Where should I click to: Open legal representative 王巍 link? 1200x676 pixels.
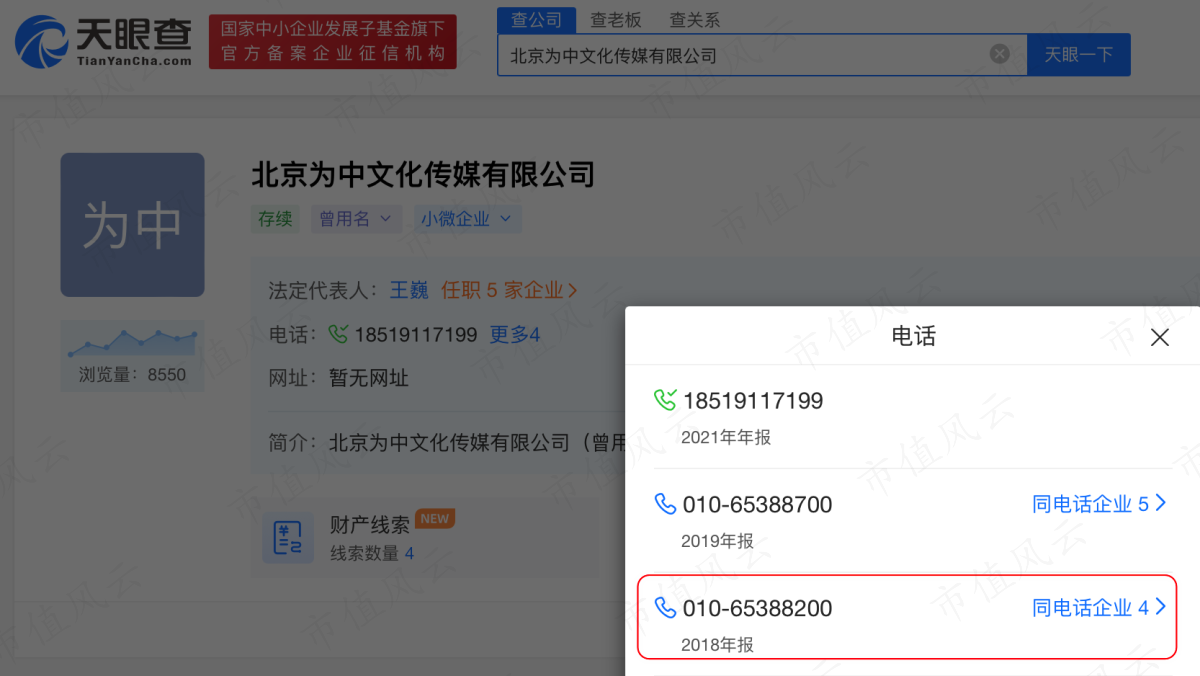[409, 290]
